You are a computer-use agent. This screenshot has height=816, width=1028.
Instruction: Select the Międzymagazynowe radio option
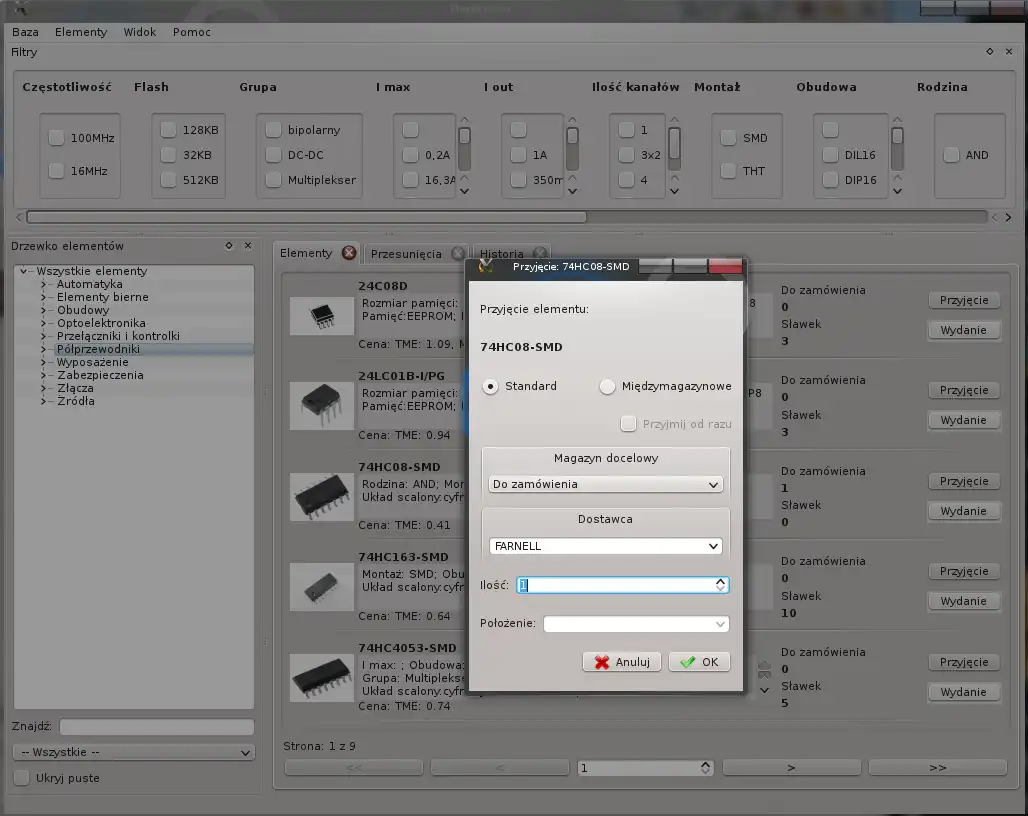pyautogui.click(x=607, y=386)
